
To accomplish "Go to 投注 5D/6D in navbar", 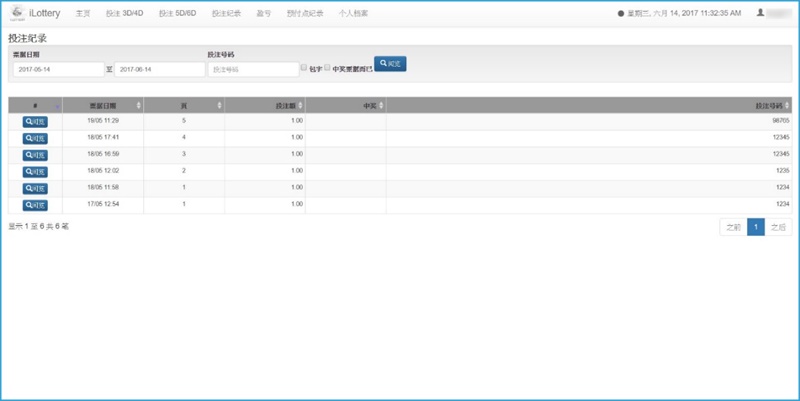I will (x=178, y=14).
